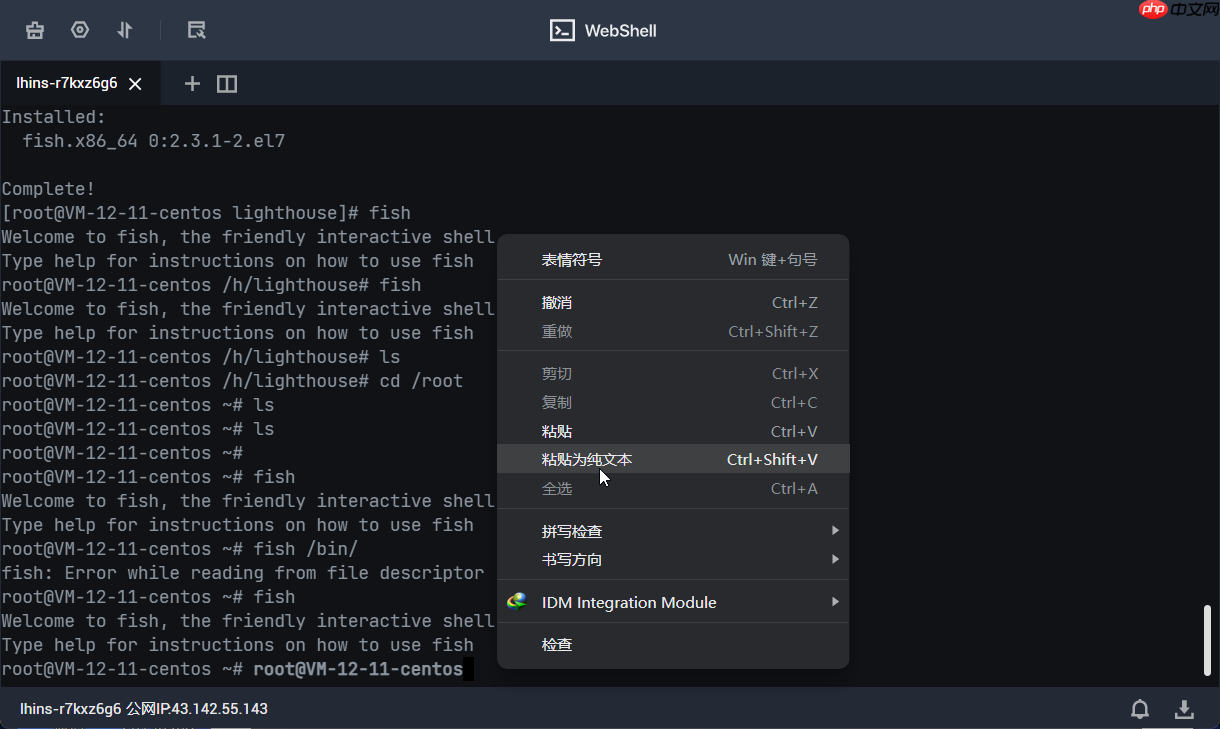Switch to the lhins-r7kxz6g6 terminal tab

[x=66, y=84]
